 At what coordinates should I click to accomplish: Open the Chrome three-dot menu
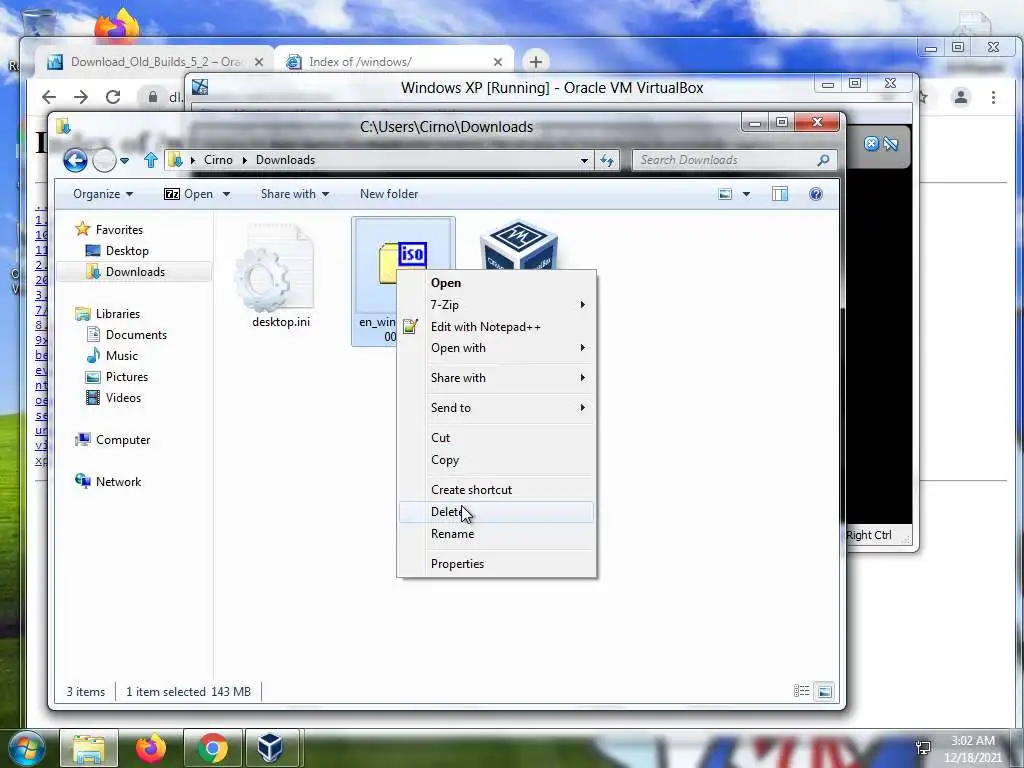(x=993, y=97)
